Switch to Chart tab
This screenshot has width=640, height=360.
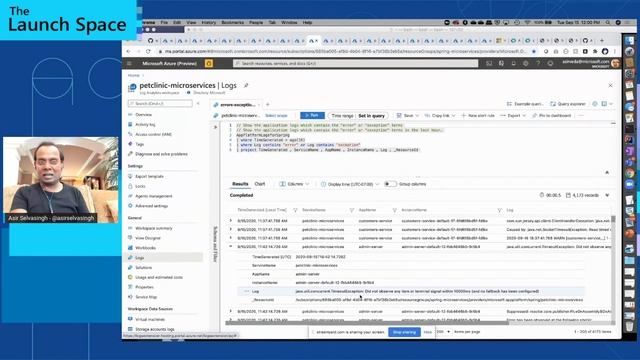click(260, 184)
